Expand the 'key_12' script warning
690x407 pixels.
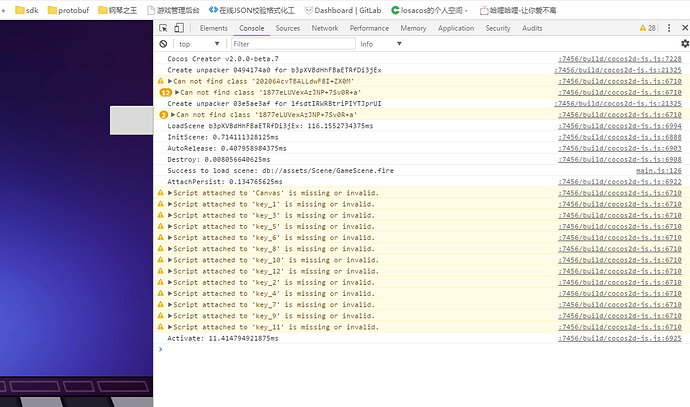tap(169, 271)
